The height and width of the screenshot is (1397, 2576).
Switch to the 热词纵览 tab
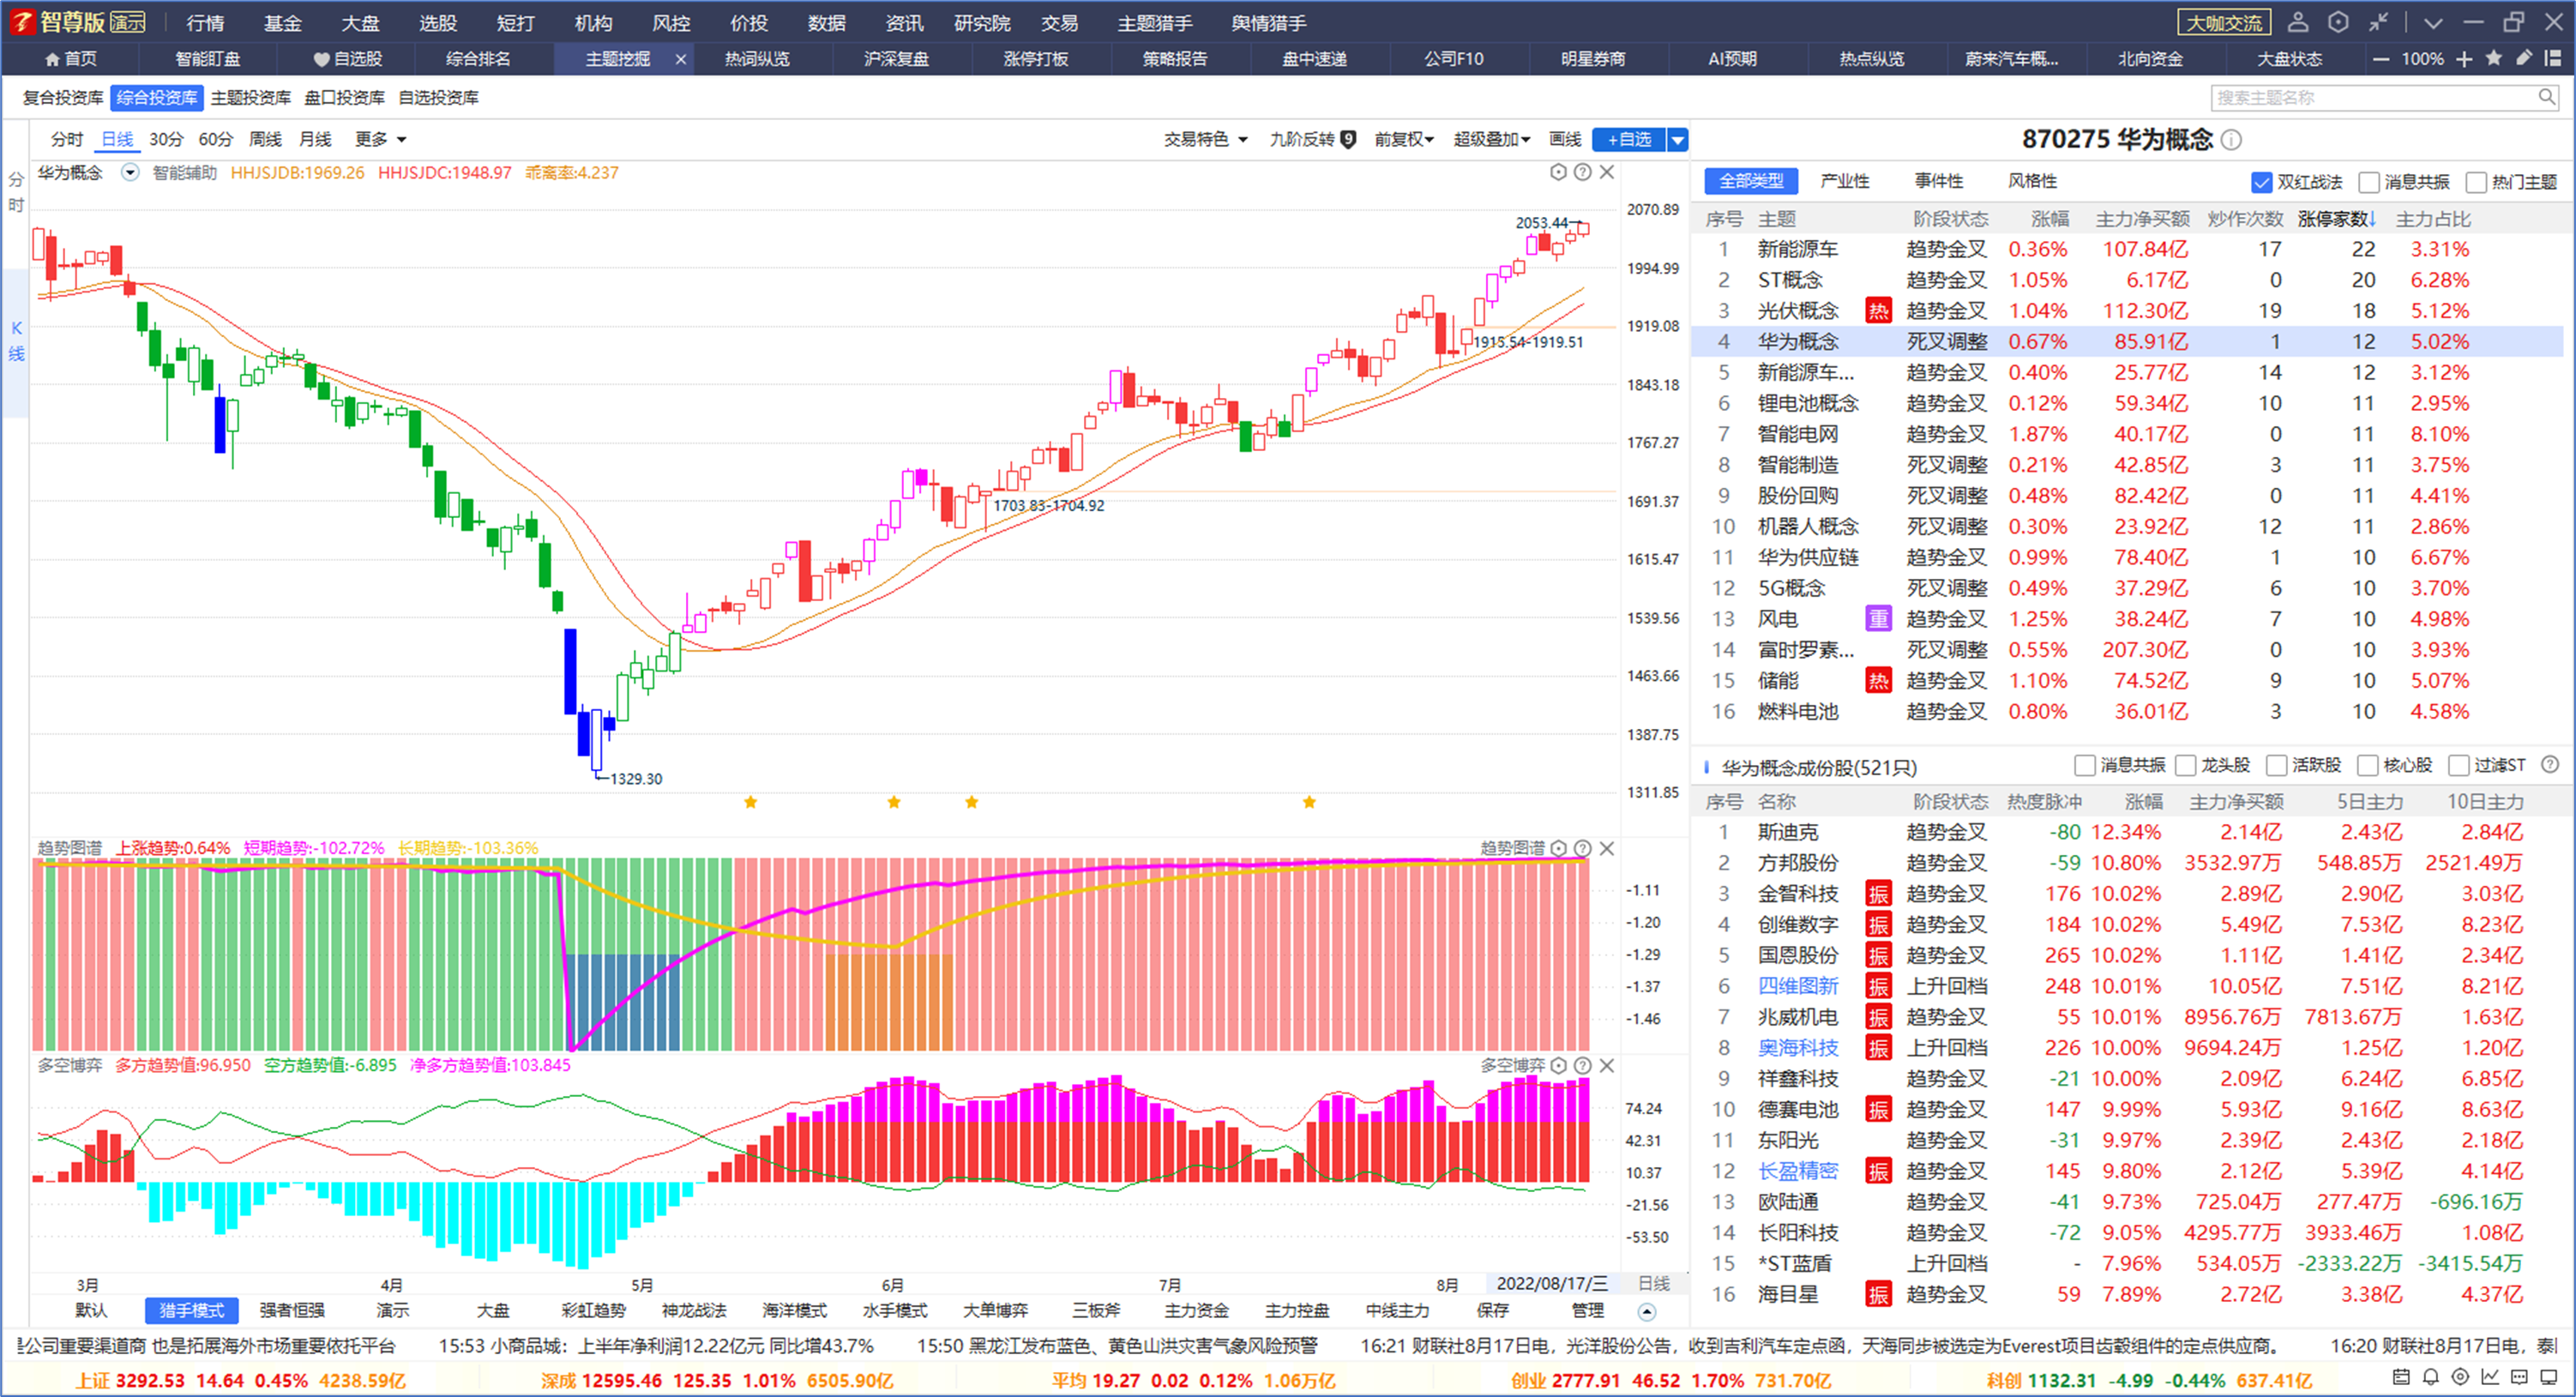[757, 59]
